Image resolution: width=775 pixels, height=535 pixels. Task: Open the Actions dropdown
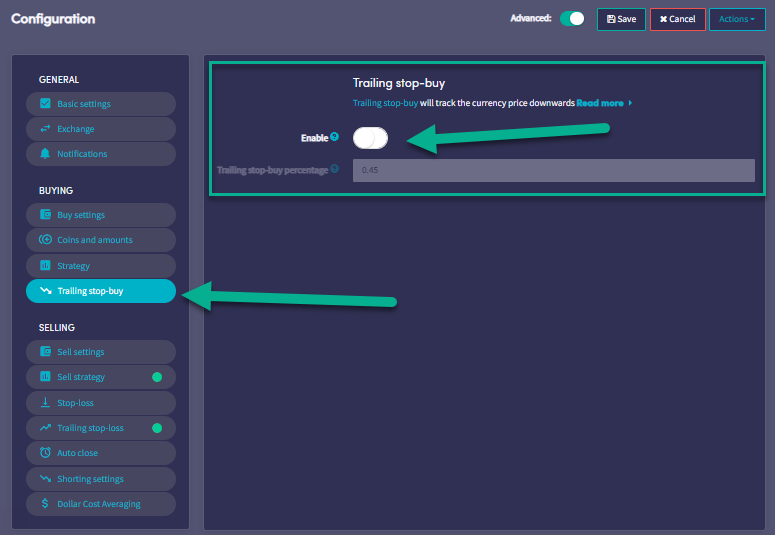(737, 19)
